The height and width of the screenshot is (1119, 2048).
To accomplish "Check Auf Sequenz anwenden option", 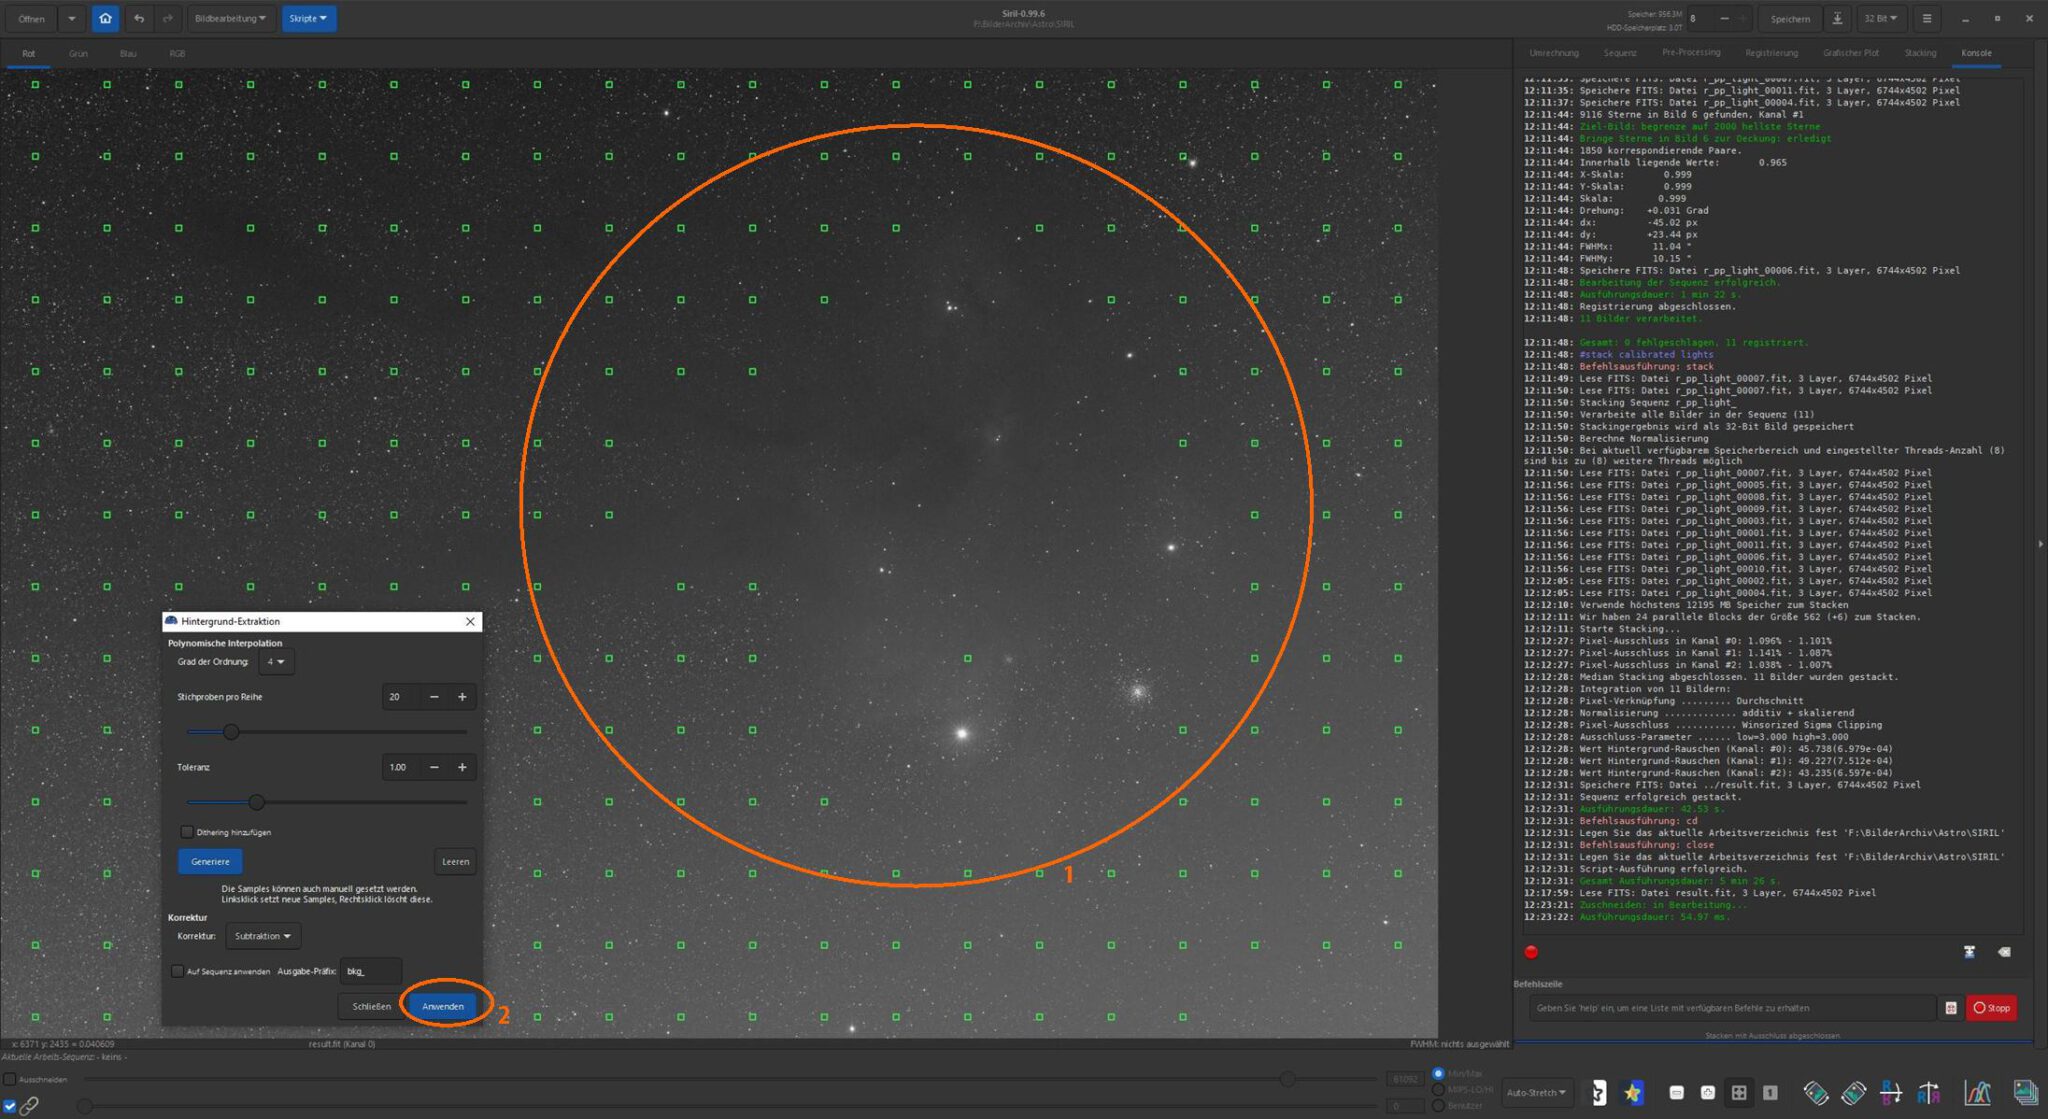I will (177, 971).
